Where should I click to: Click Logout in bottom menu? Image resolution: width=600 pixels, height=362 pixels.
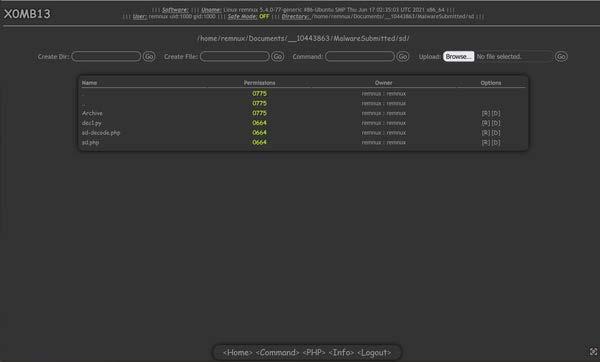point(374,352)
